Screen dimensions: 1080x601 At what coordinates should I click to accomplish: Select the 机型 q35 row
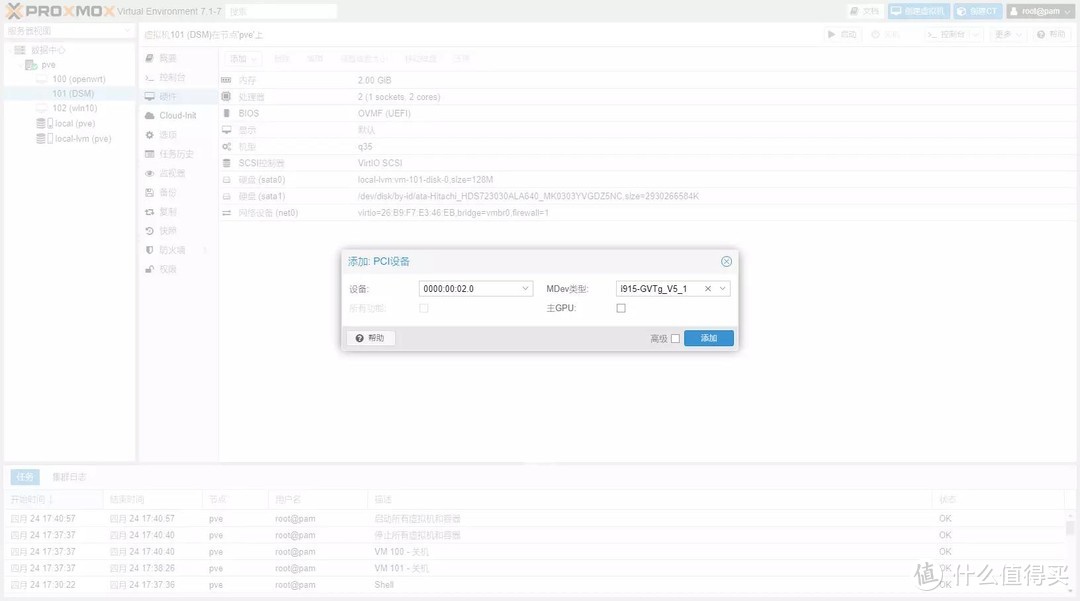click(x=647, y=147)
